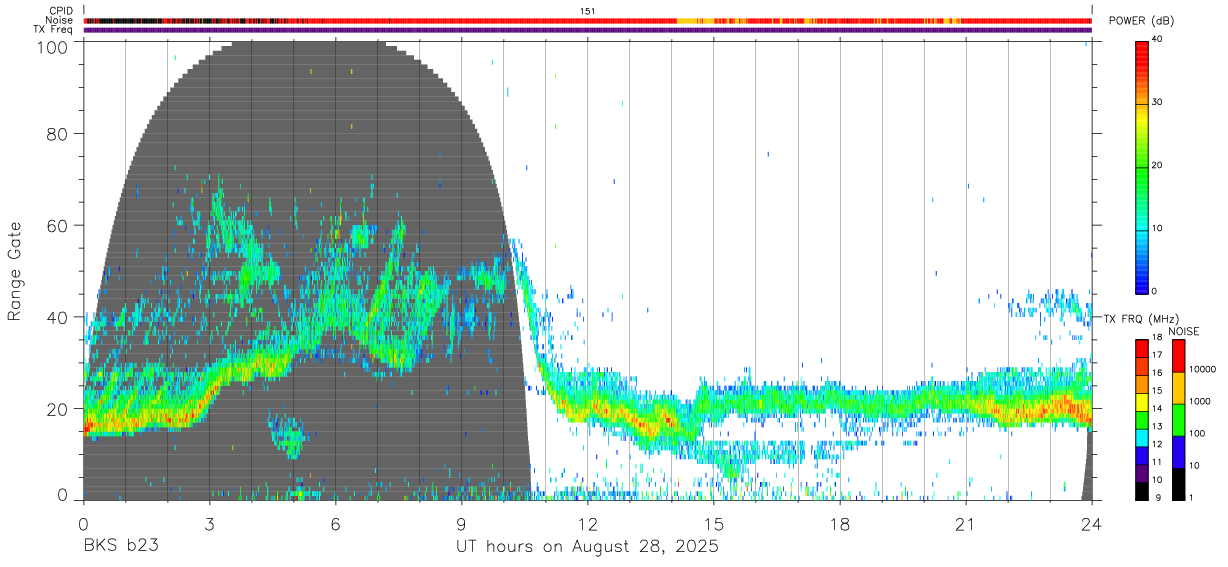The width and height of the screenshot is (1228, 567).
Task: Click the 60 tick on range axis
Action: tap(57, 225)
